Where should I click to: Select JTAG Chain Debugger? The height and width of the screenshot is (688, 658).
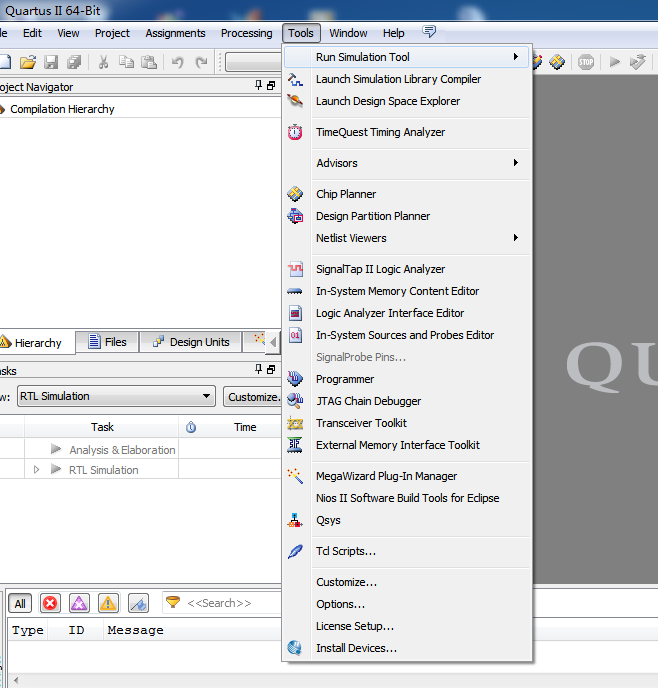pos(368,401)
